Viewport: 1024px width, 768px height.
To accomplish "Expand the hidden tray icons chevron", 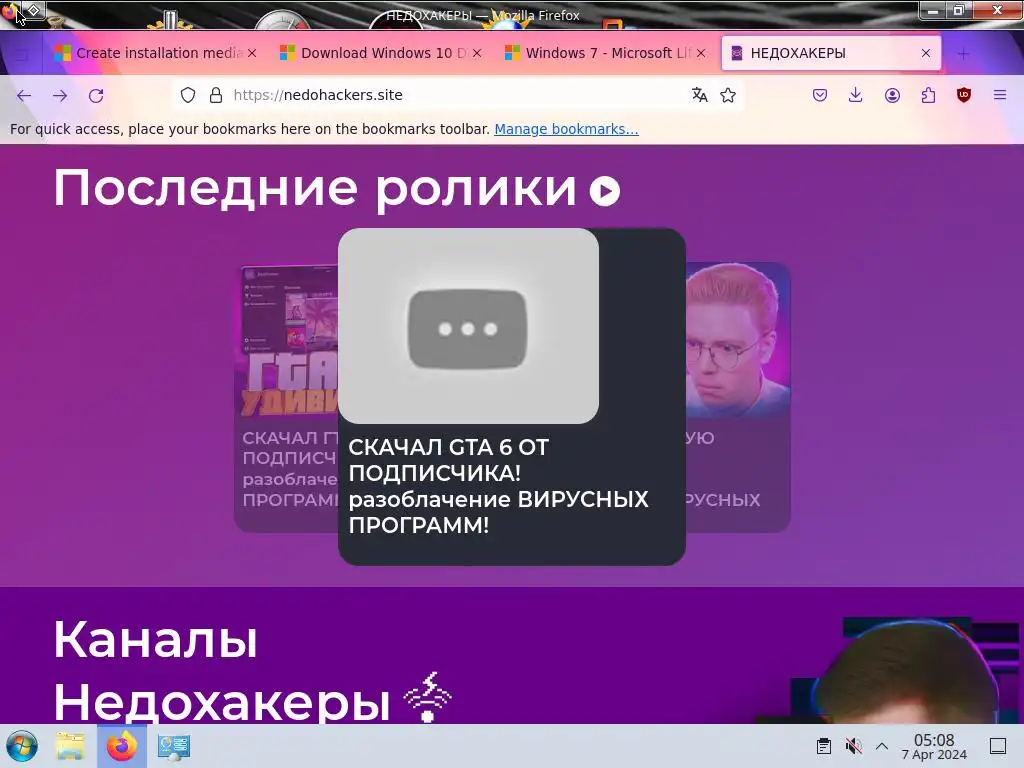I will point(882,746).
